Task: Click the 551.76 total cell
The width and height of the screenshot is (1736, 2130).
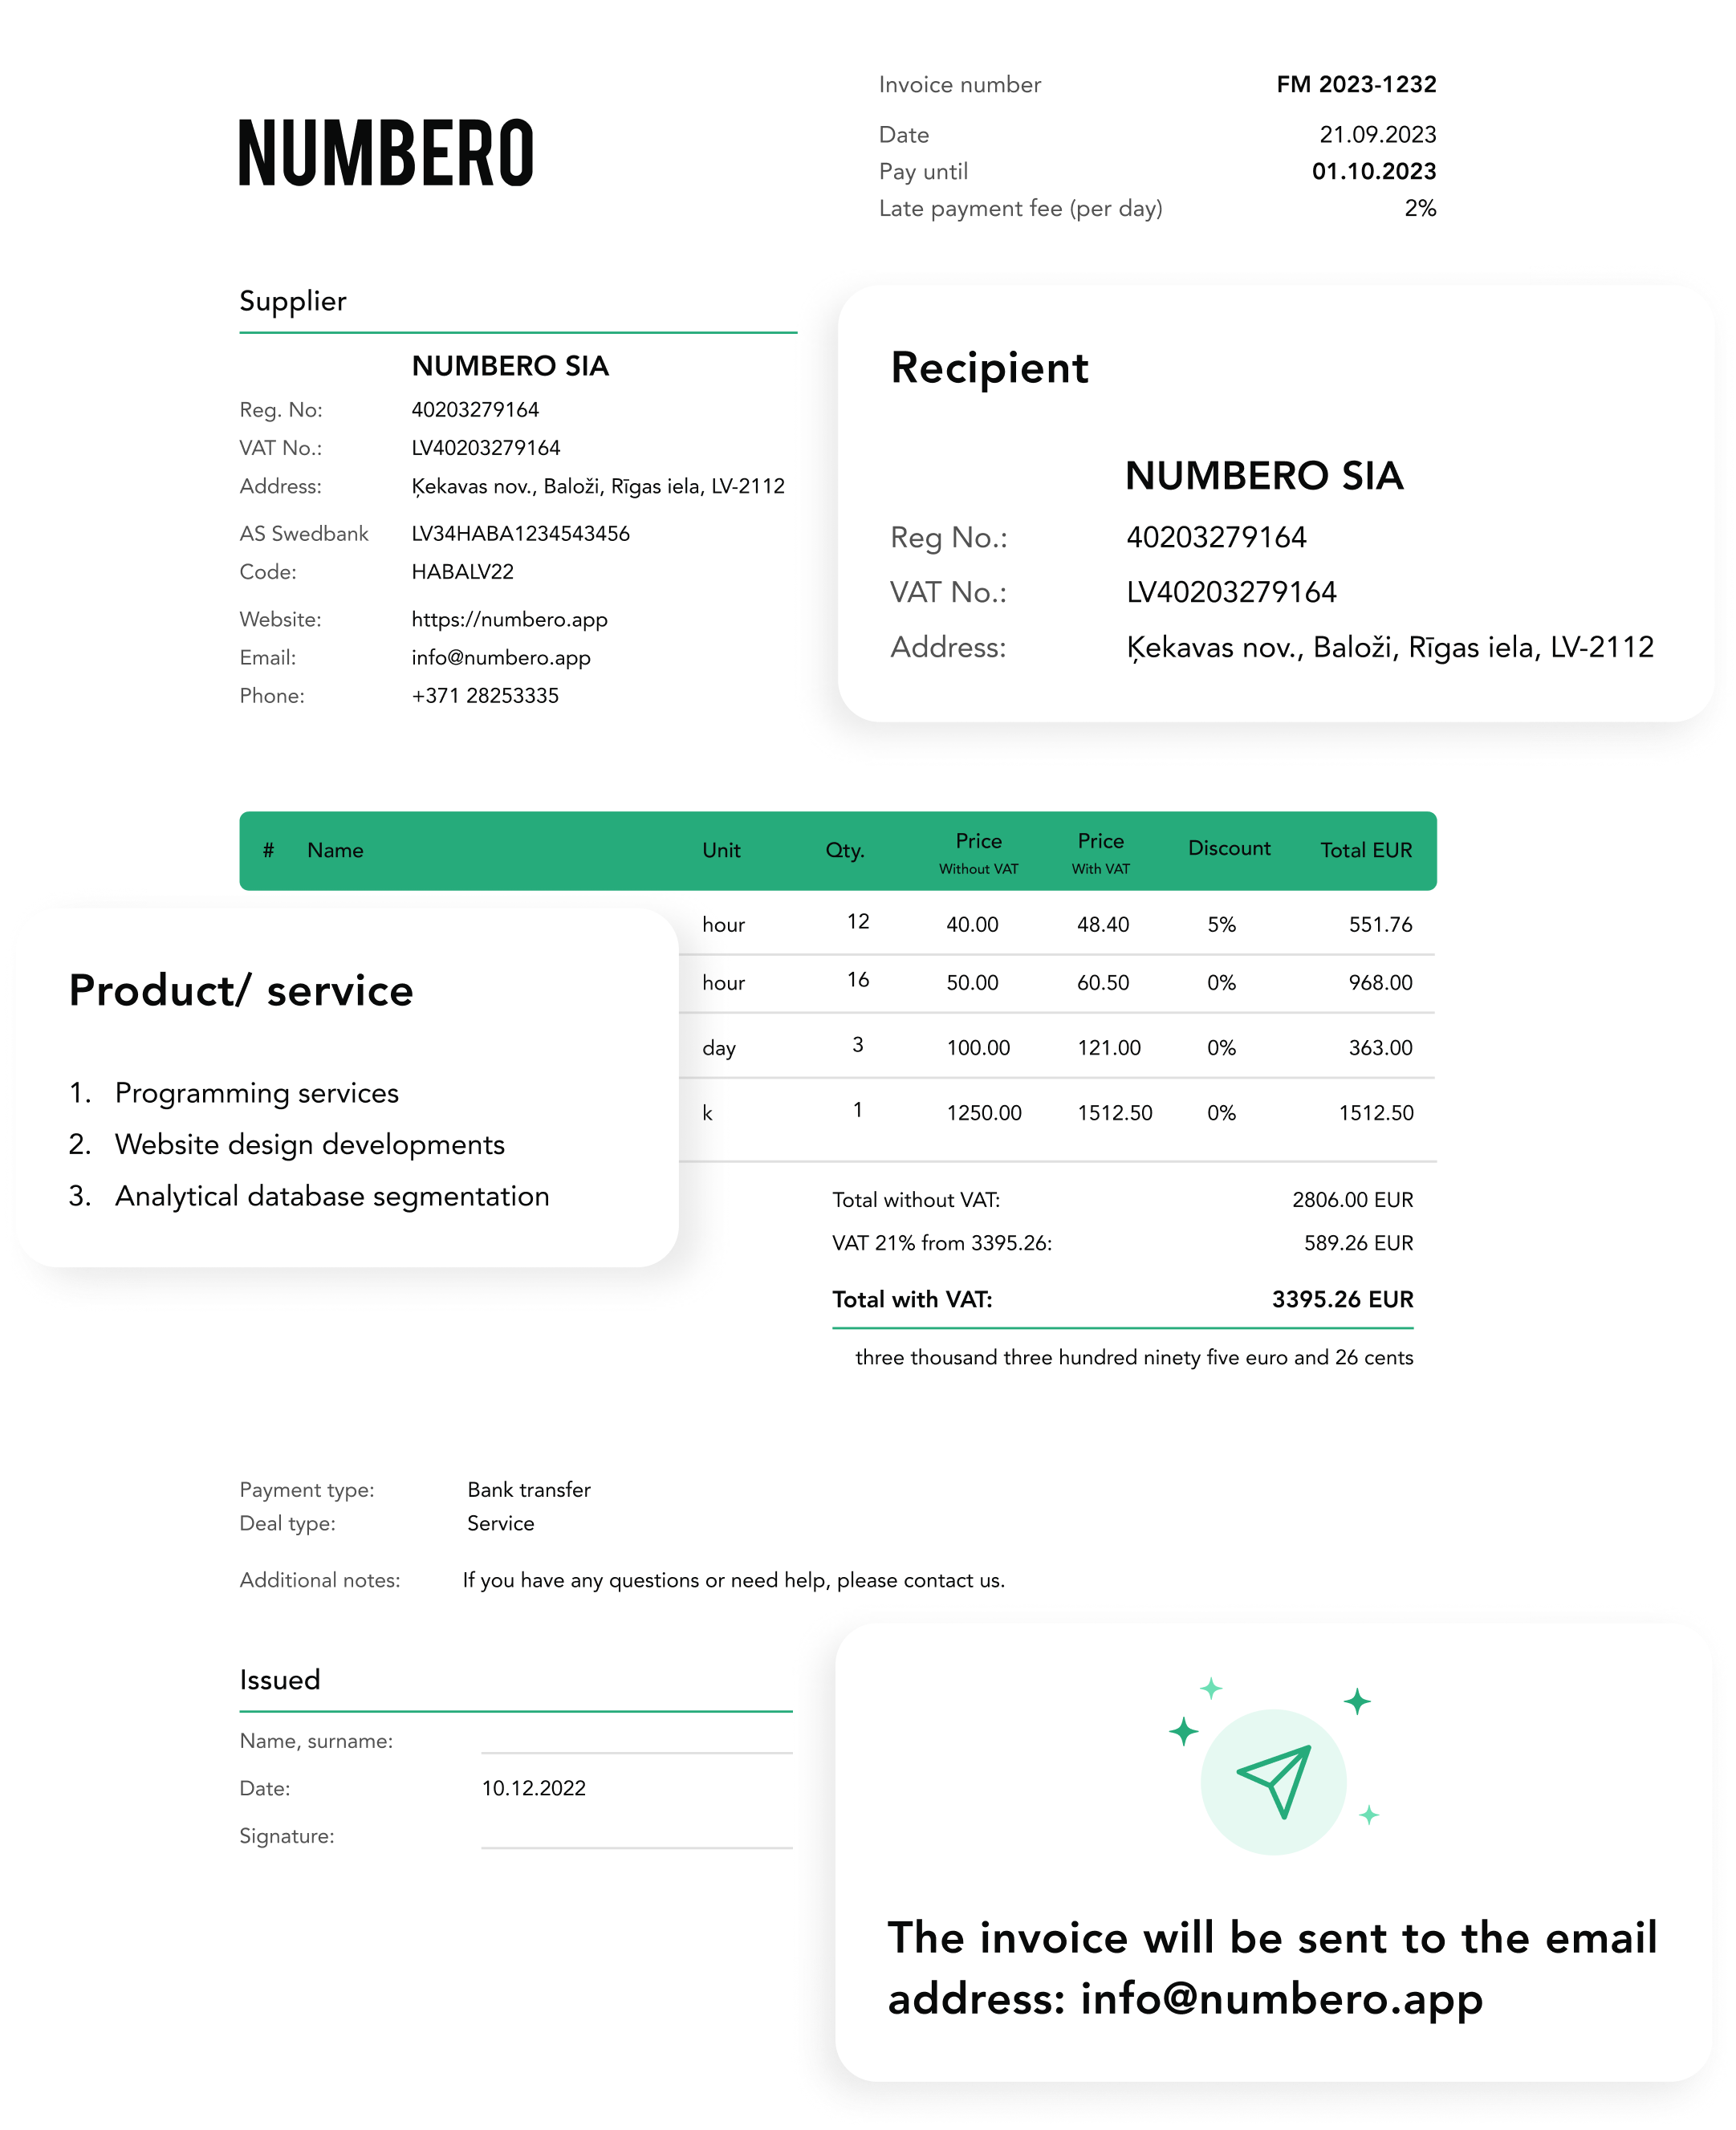Action: (x=1380, y=924)
